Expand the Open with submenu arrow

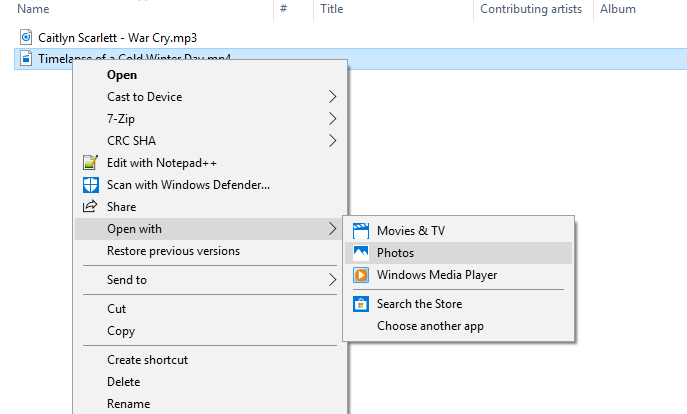[x=333, y=229]
